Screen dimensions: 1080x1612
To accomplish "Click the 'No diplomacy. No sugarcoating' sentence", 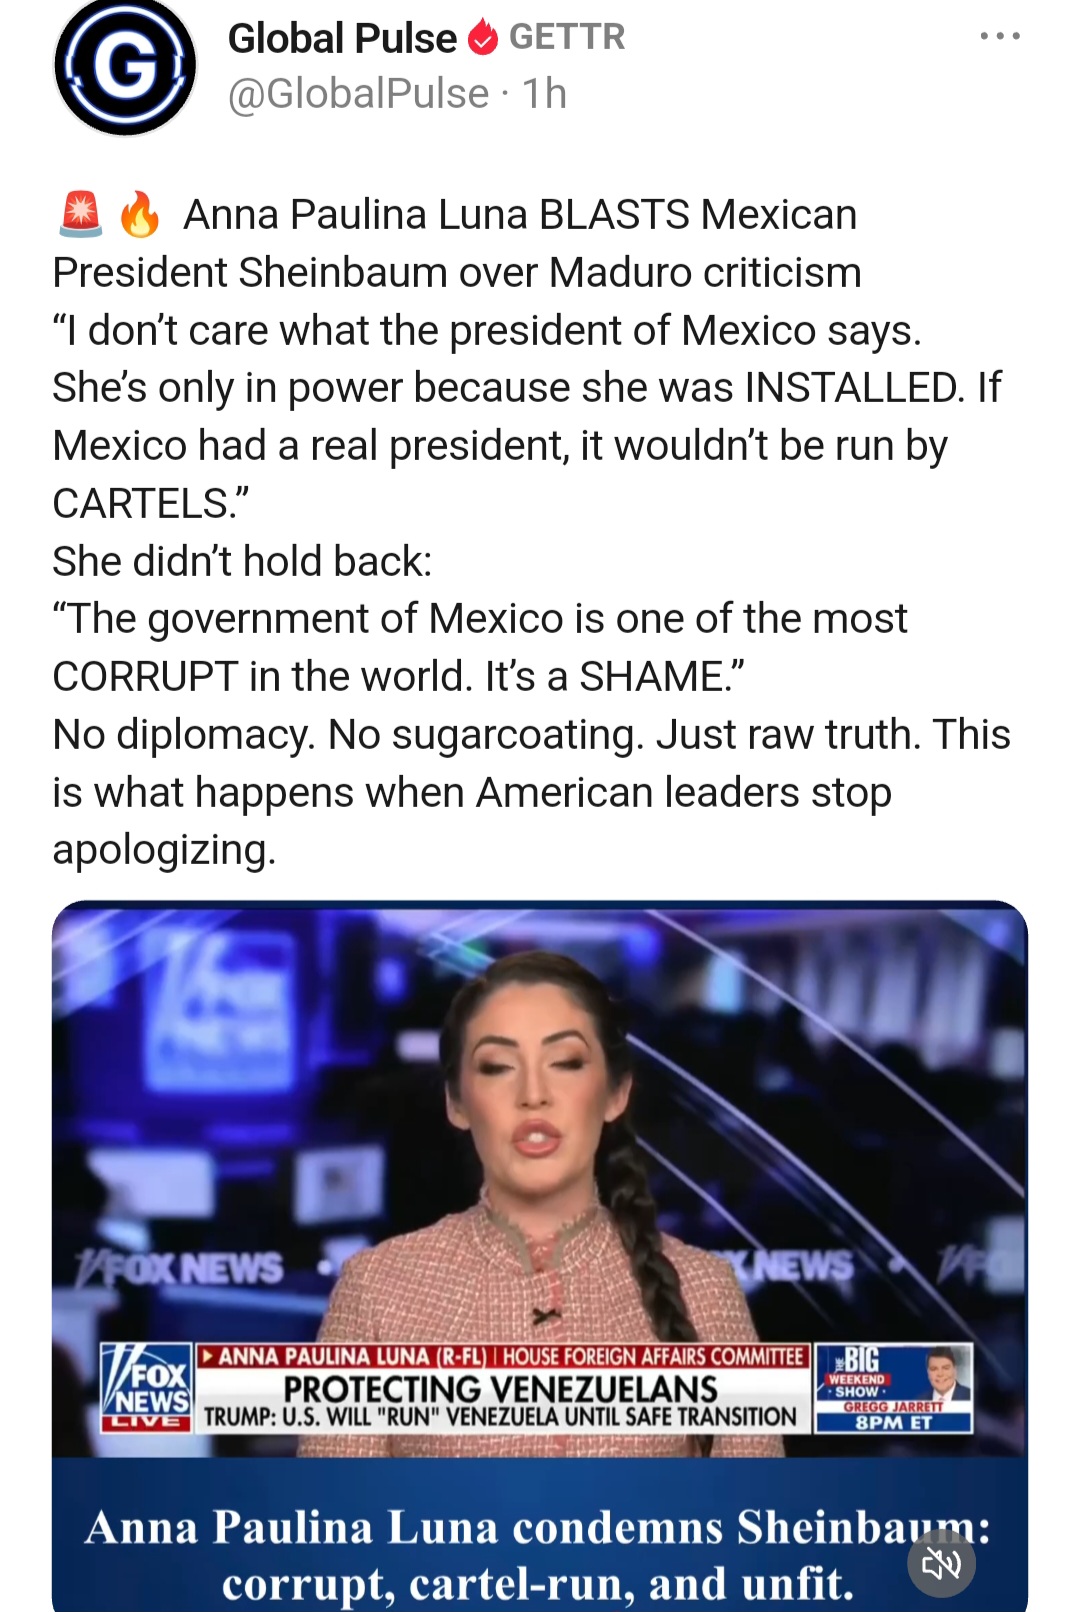I will coord(349,734).
